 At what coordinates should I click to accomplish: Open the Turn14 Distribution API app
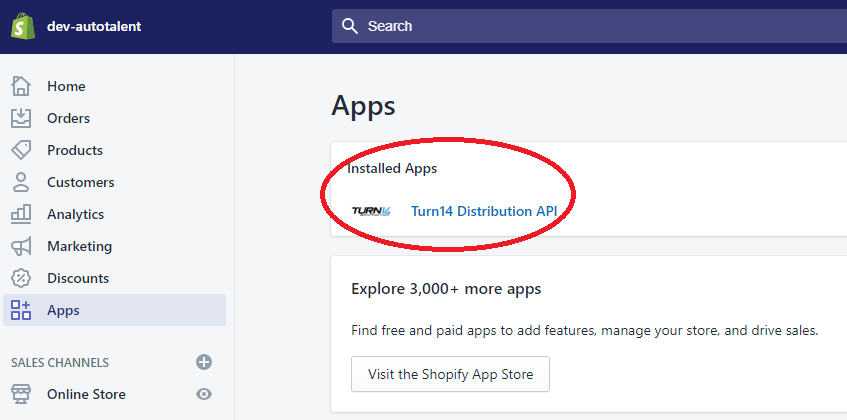coord(484,211)
